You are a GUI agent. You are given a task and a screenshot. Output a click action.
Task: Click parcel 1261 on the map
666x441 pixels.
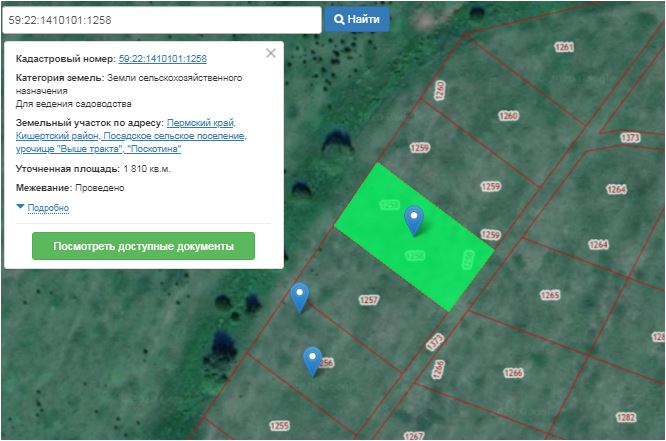[564, 47]
